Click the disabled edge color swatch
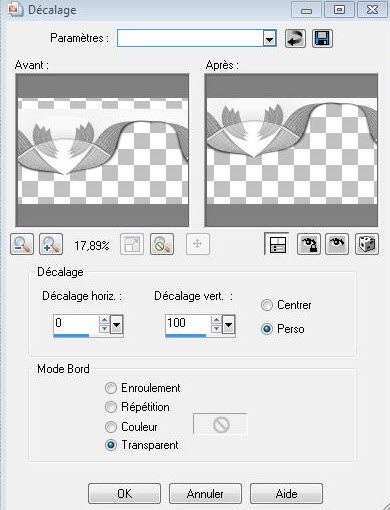This screenshot has height=510, width=390. point(220,424)
